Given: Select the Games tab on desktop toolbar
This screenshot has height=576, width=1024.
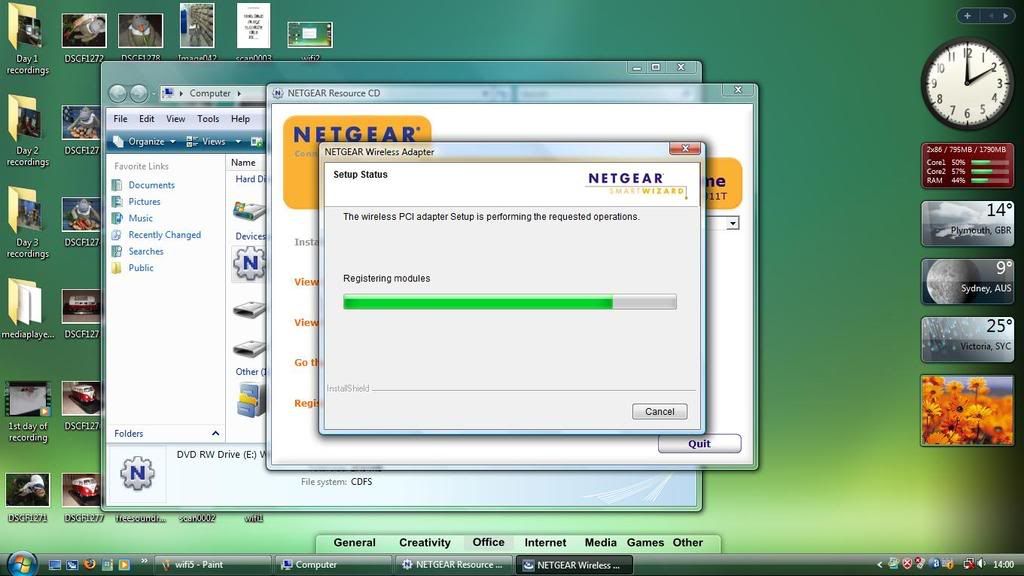Looking at the screenshot, I should [x=645, y=543].
